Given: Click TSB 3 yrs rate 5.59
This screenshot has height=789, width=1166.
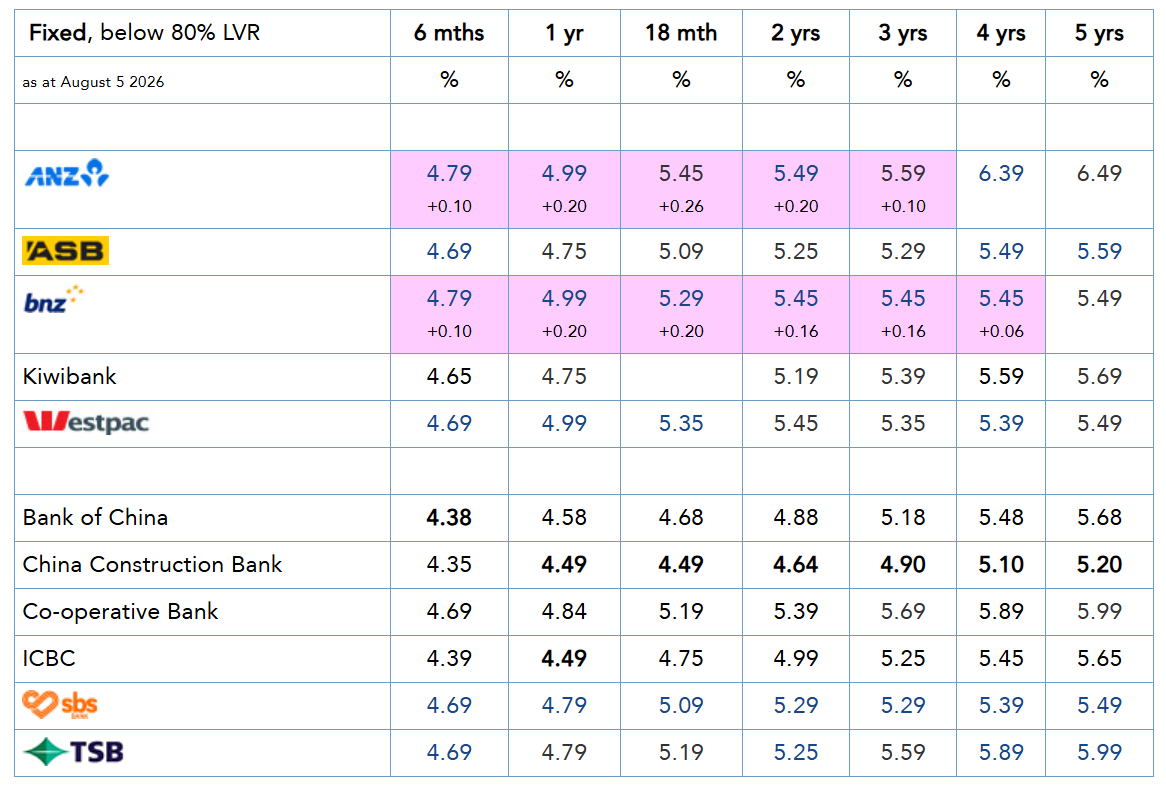Looking at the screenshot, I should 903,752.
